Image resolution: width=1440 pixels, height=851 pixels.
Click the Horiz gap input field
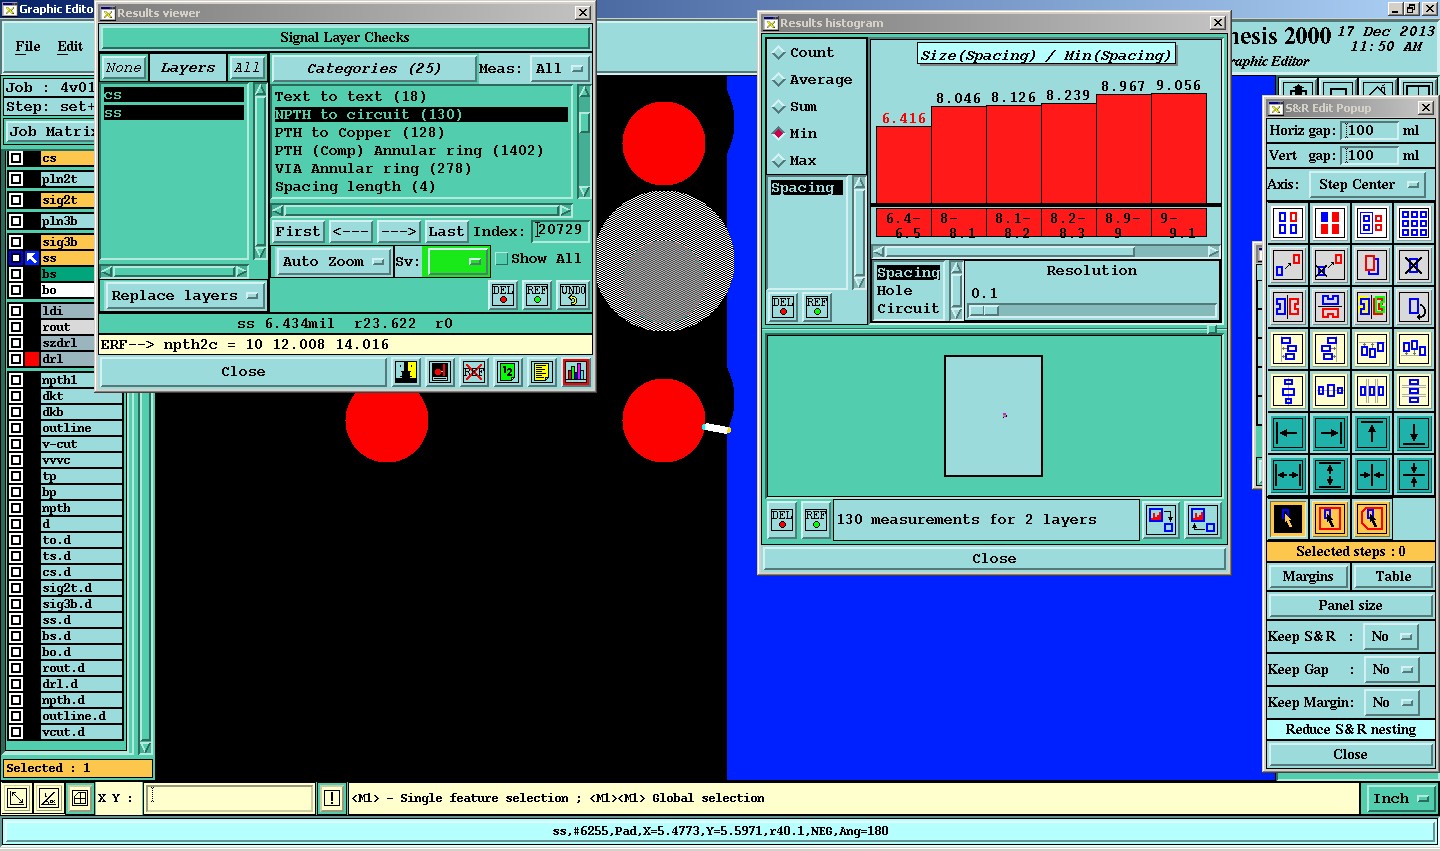[1370, 131]
